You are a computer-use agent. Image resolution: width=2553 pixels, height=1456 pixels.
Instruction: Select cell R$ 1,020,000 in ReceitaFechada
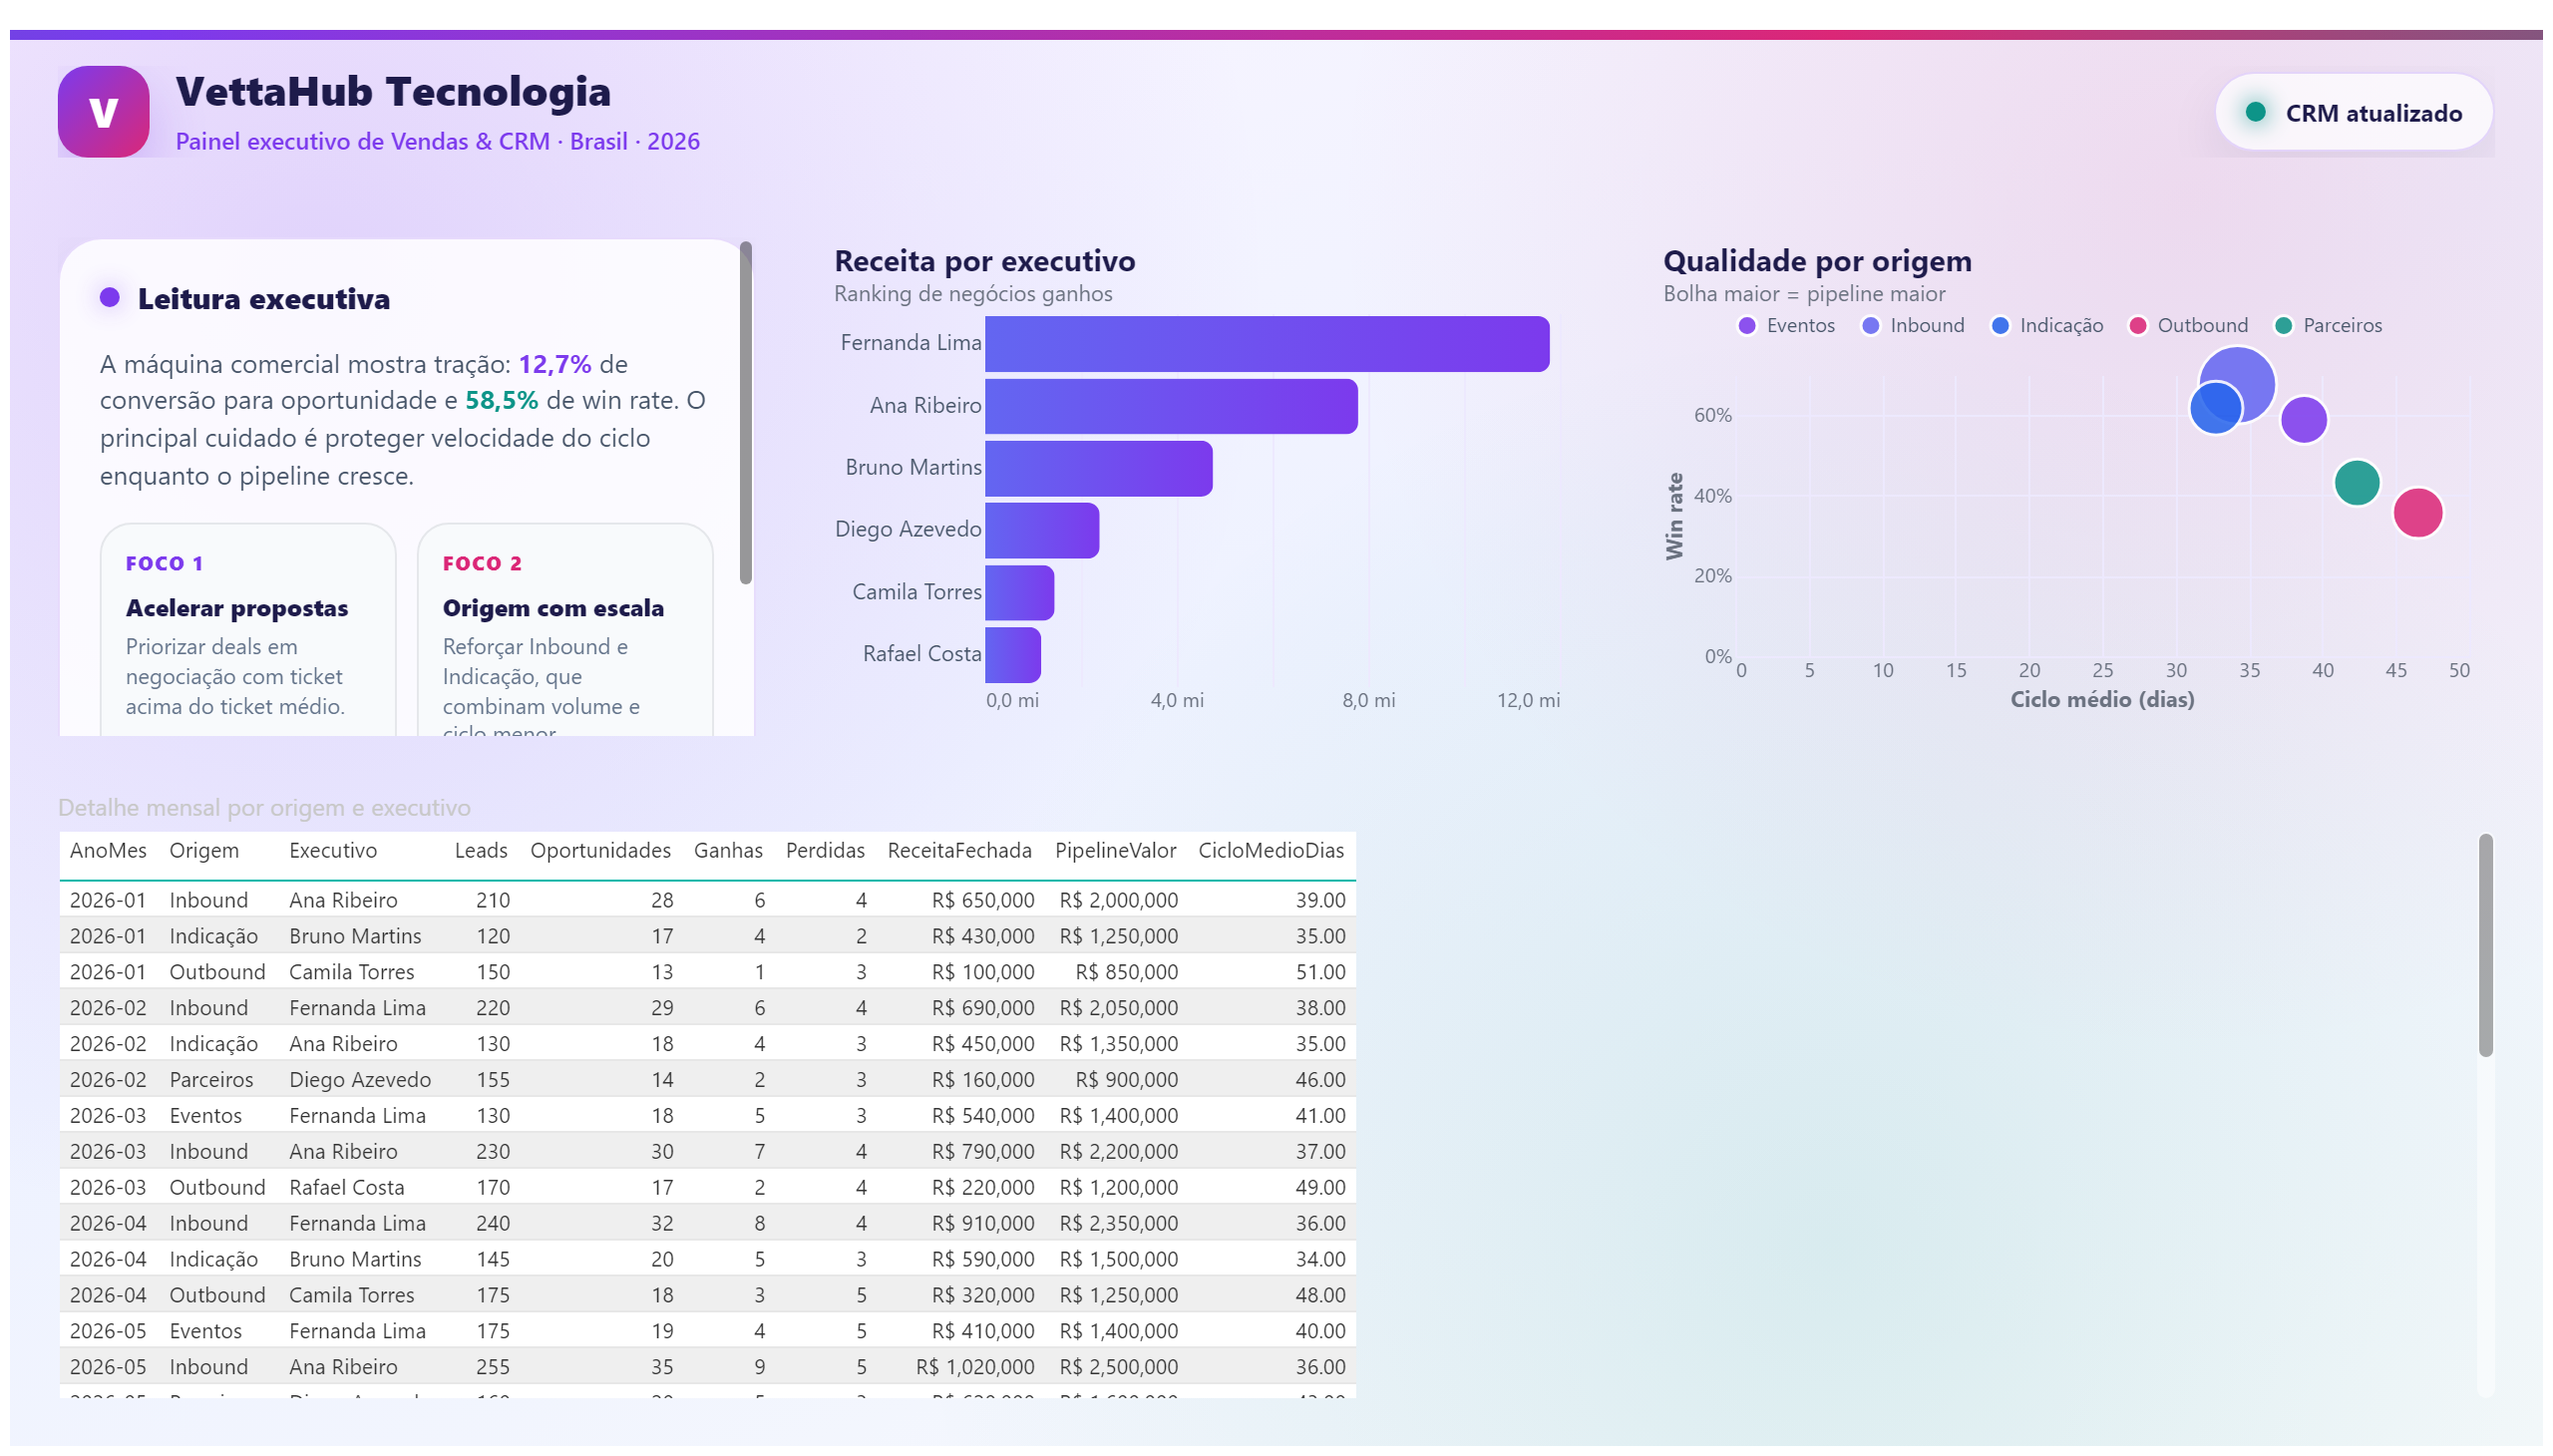tap(975, 1367)
